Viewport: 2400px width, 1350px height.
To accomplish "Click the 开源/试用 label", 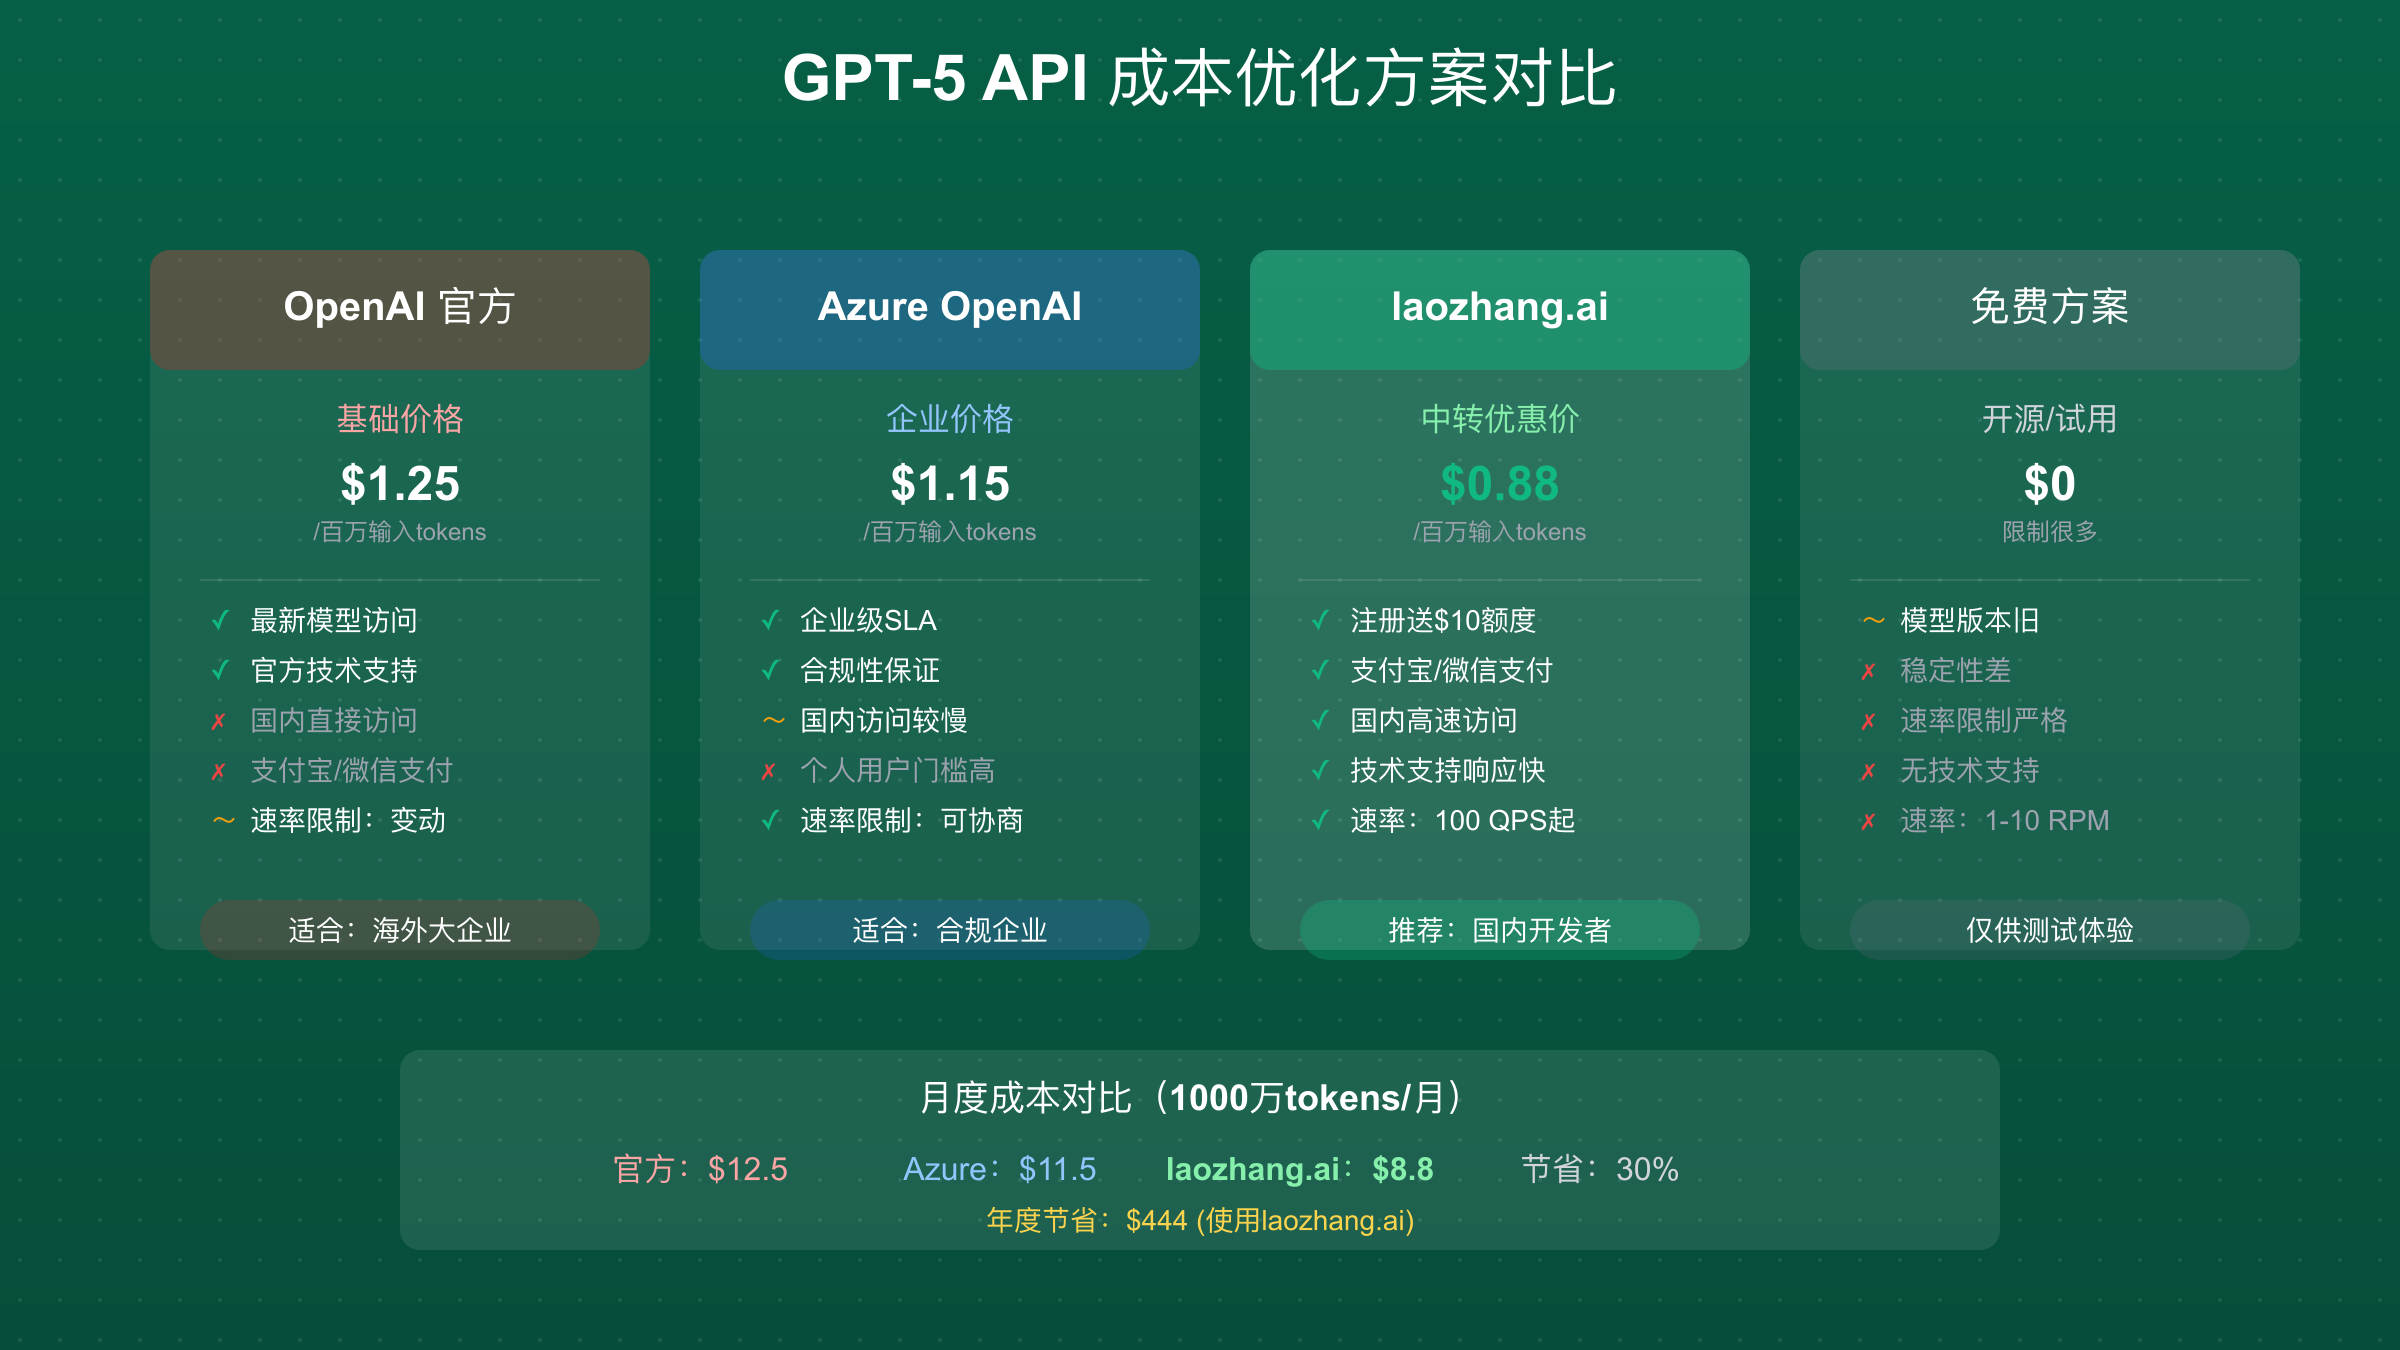I will coord(2050,419).
